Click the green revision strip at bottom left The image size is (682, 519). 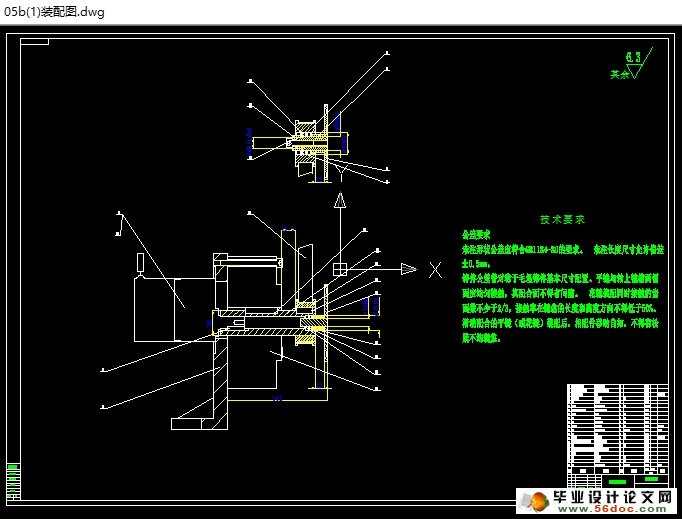pos(13,480)
